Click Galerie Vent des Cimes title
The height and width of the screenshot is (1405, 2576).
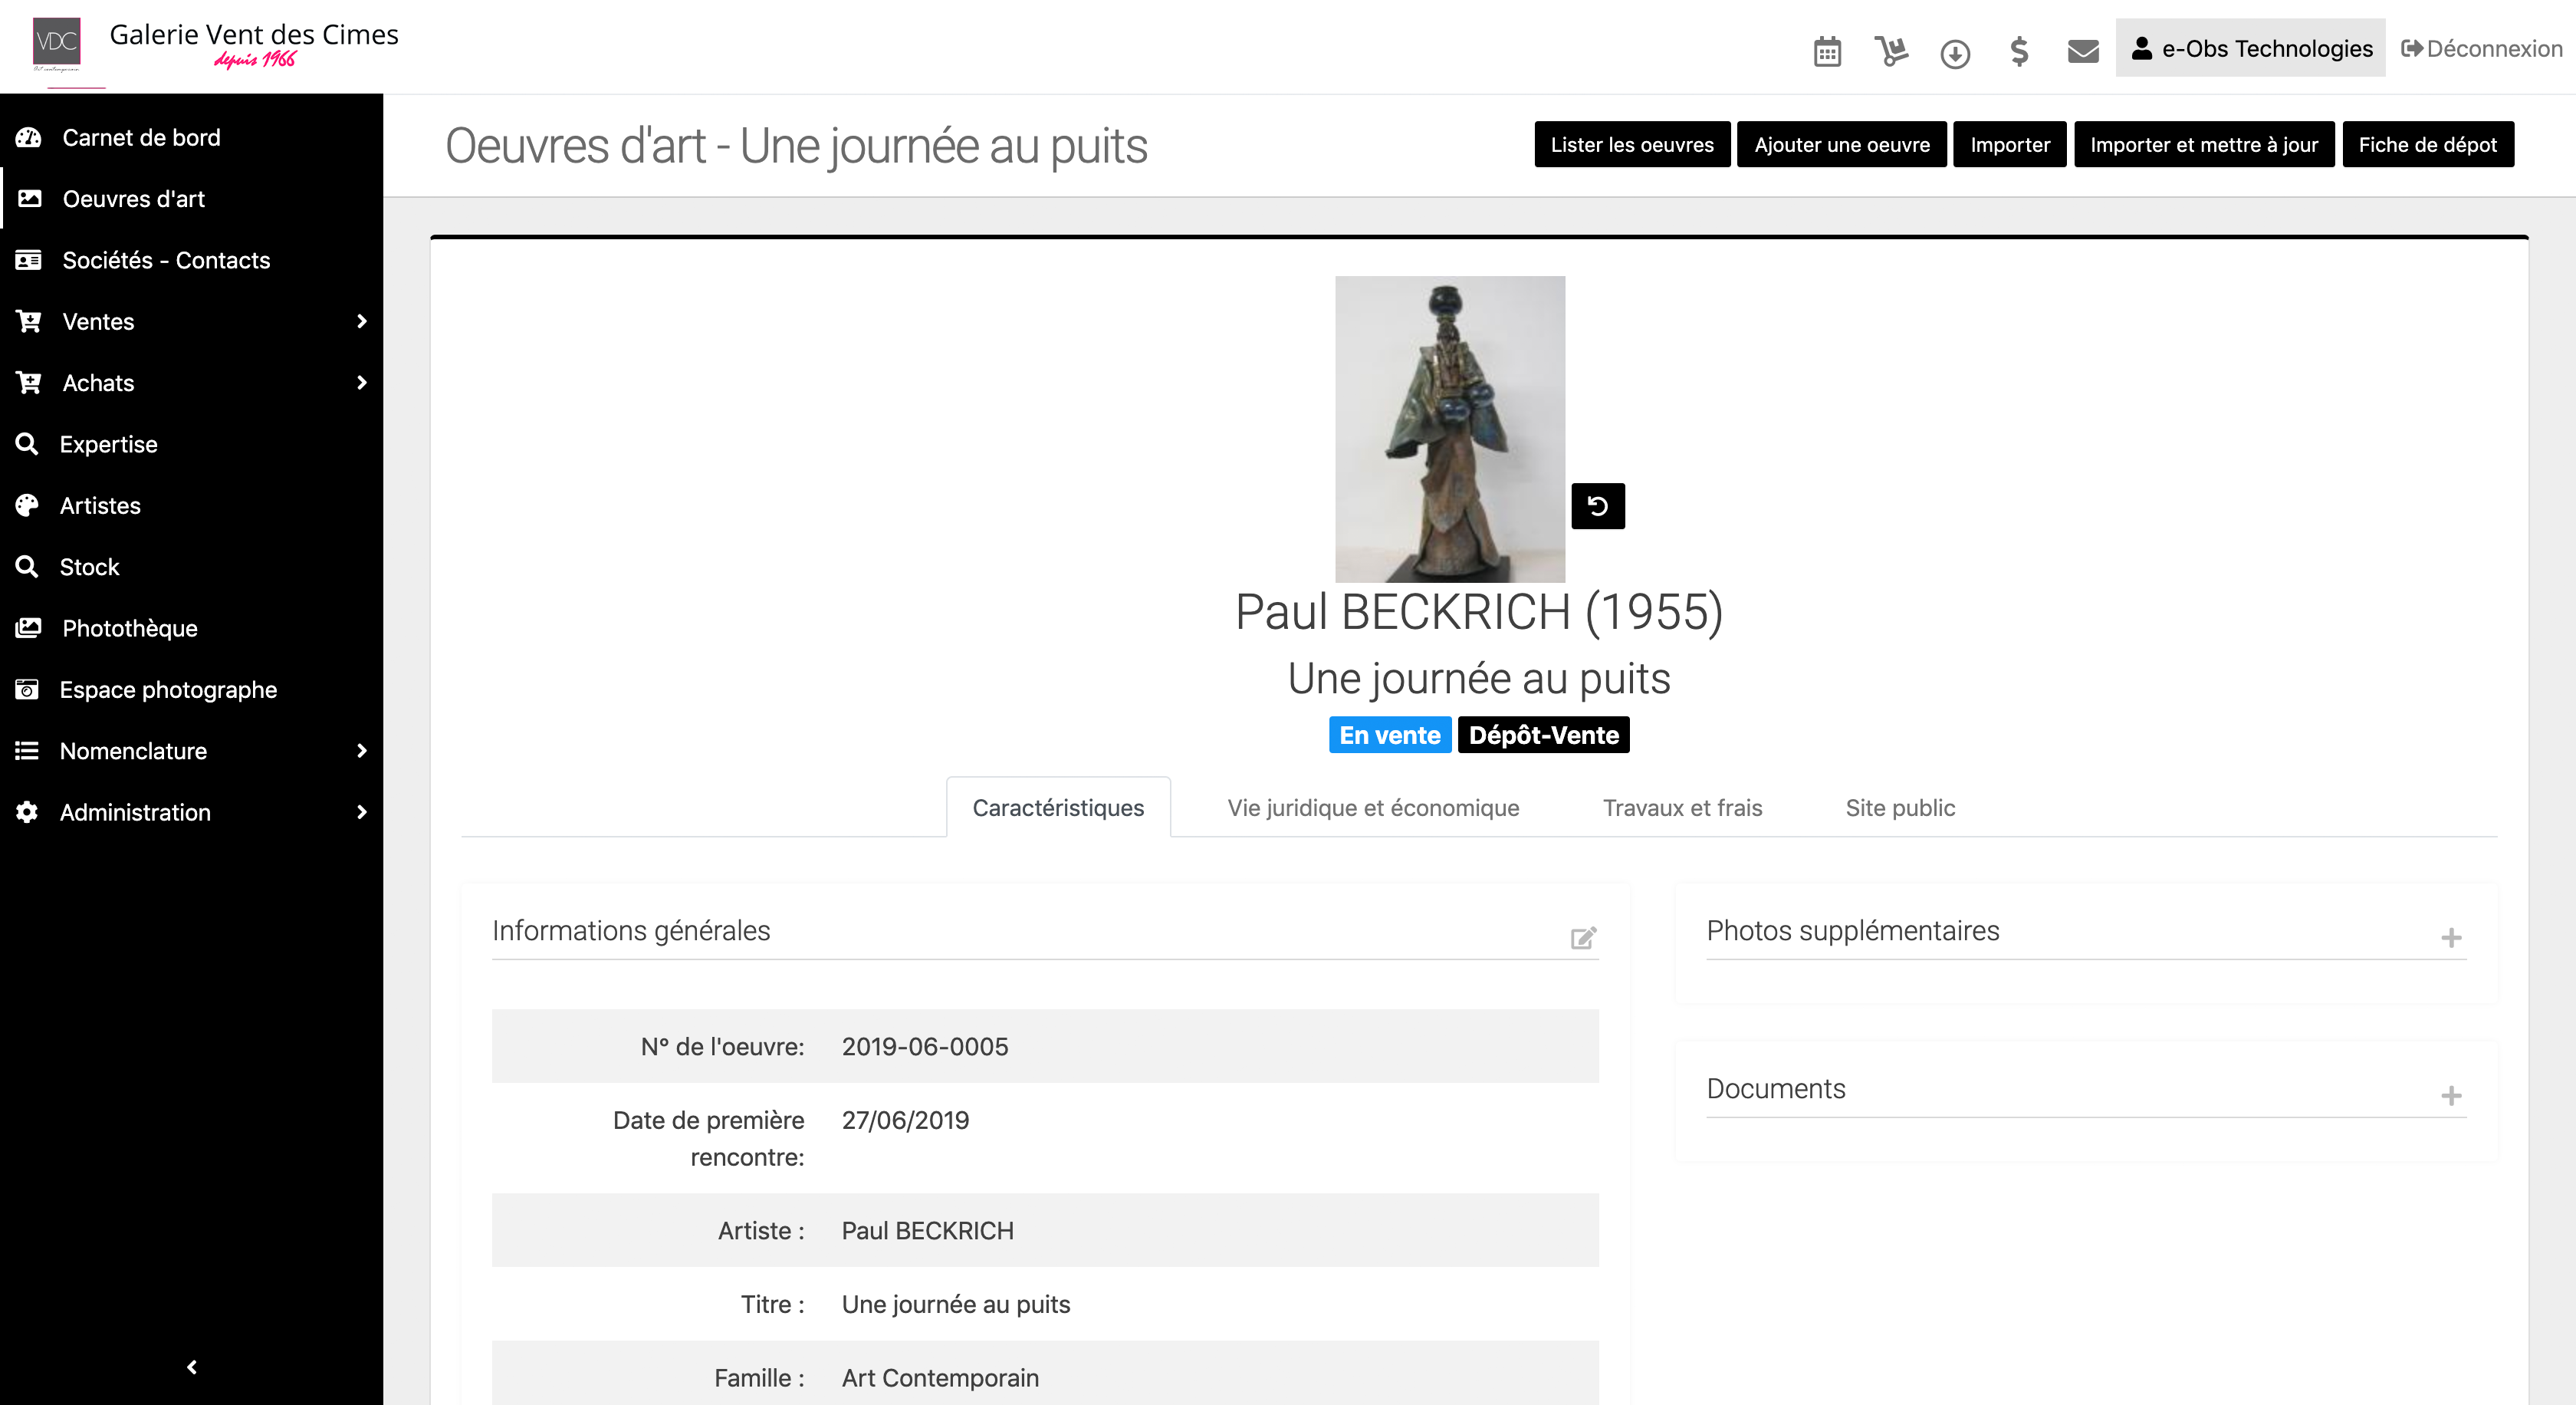coord(254,35)
